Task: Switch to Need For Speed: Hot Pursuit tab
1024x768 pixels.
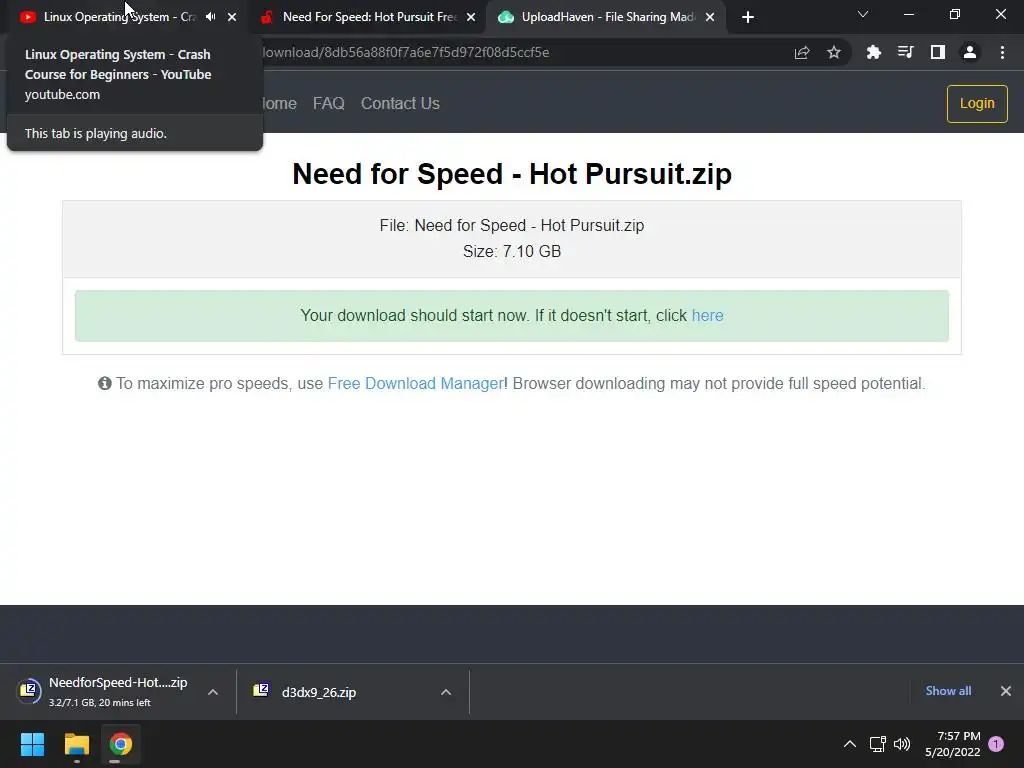Action: 370,17
